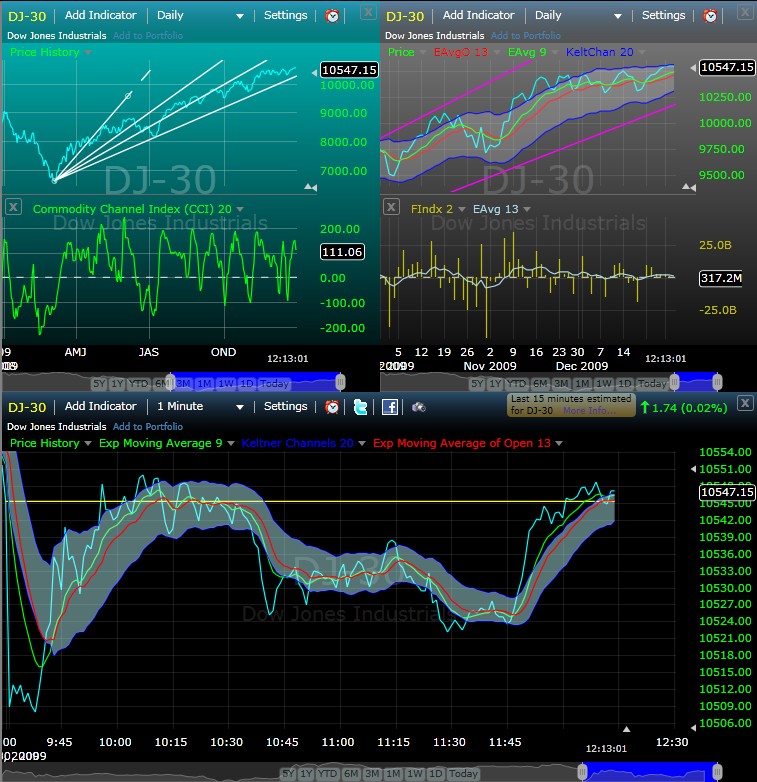The height and width of the screenshot is (782, 757).
Task: Expand Exp Moving Average 9 options
Action: pyautogui.click(x=231, y=443)
